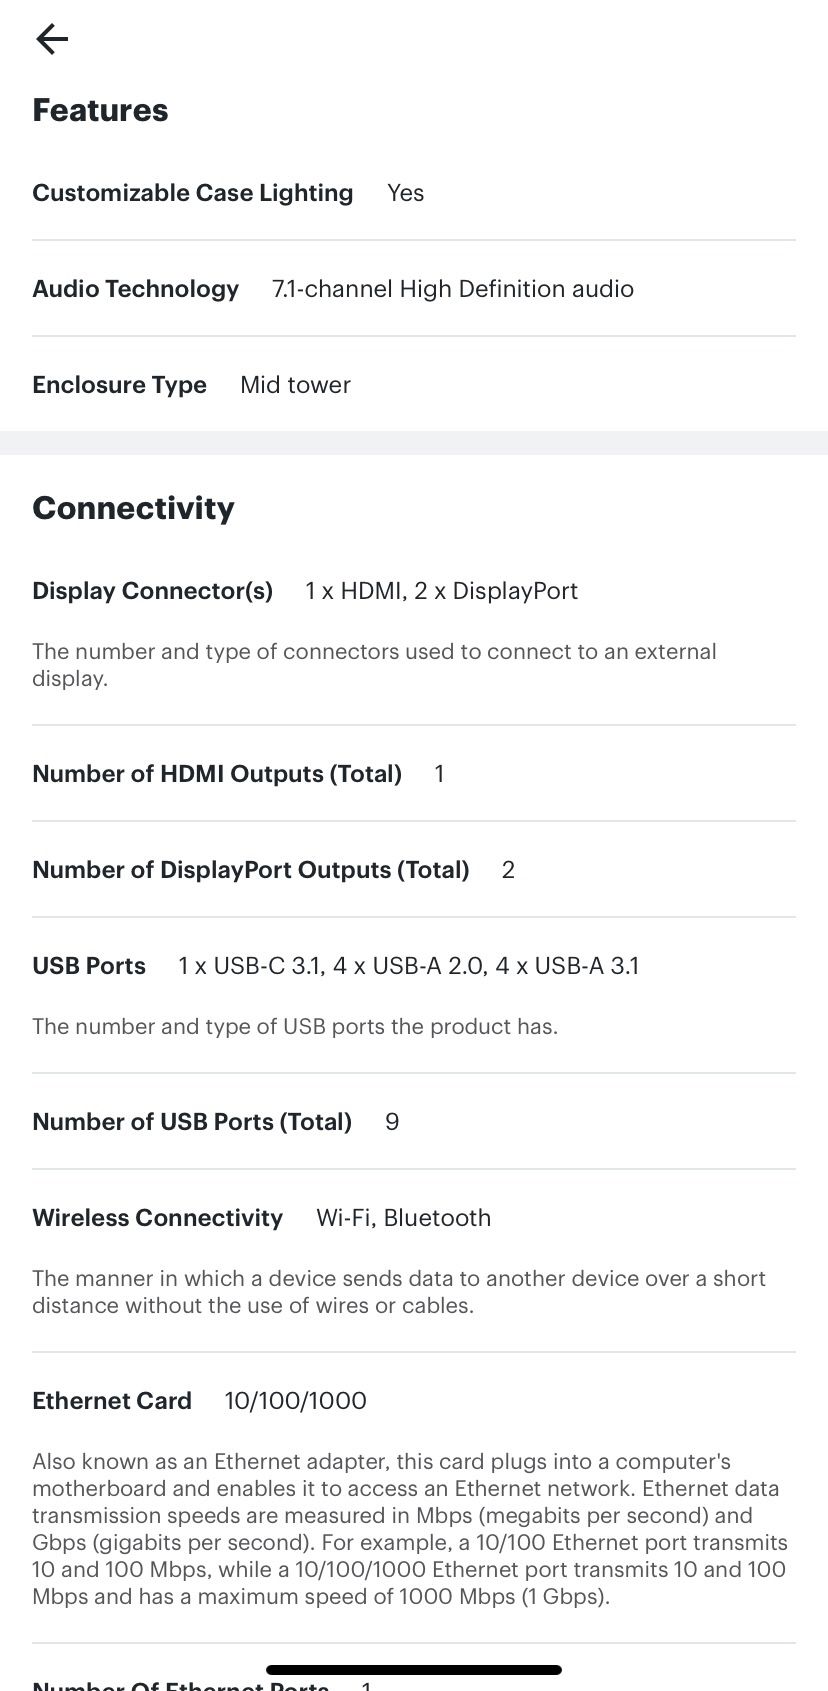Tap the Wi-Fi, Bluetooth value

point(403,1218)
